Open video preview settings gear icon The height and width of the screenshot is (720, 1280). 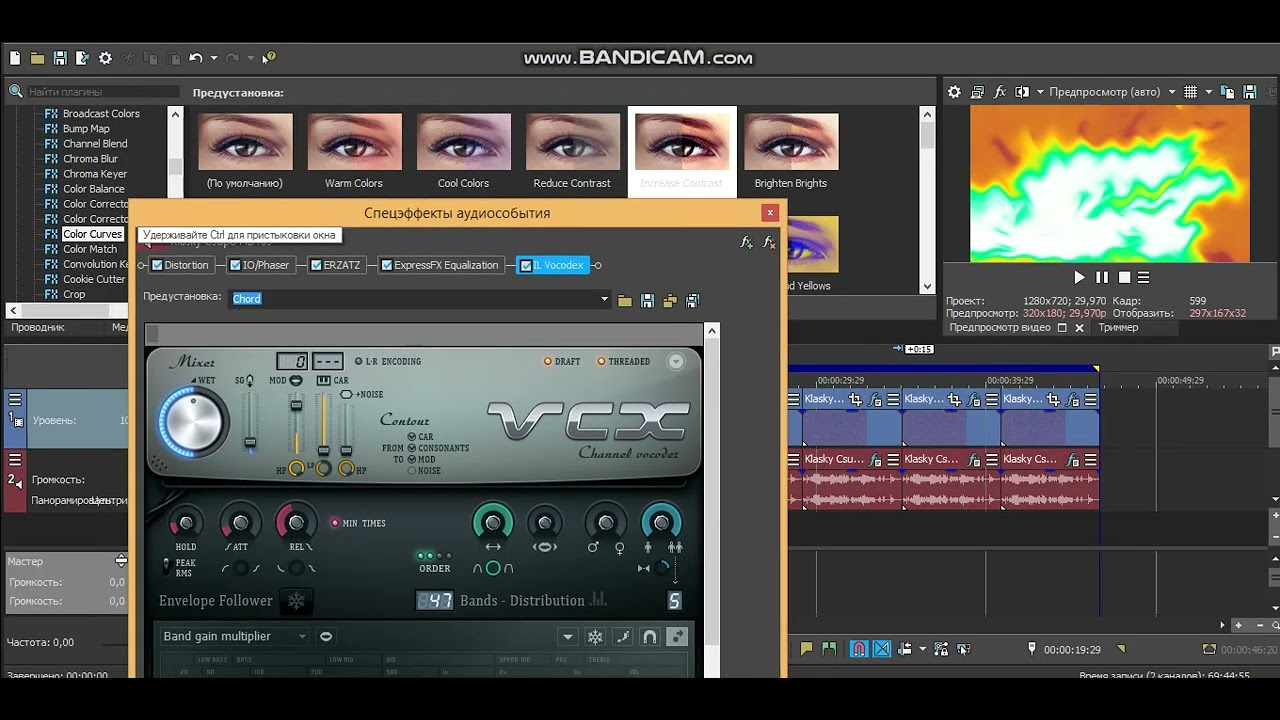(954, 92)
